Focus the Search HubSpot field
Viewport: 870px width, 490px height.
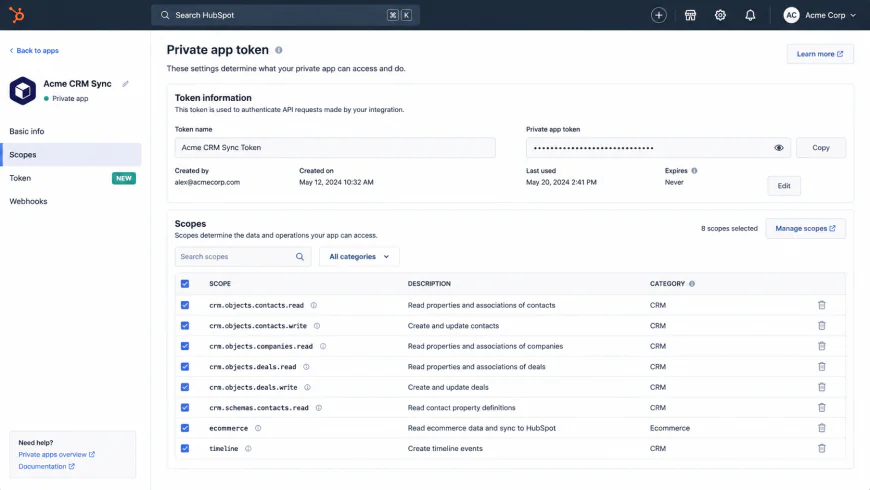285,15
